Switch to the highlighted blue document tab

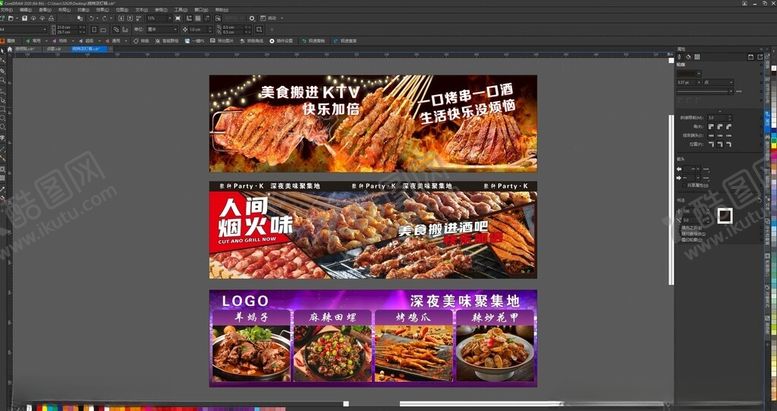89,49
